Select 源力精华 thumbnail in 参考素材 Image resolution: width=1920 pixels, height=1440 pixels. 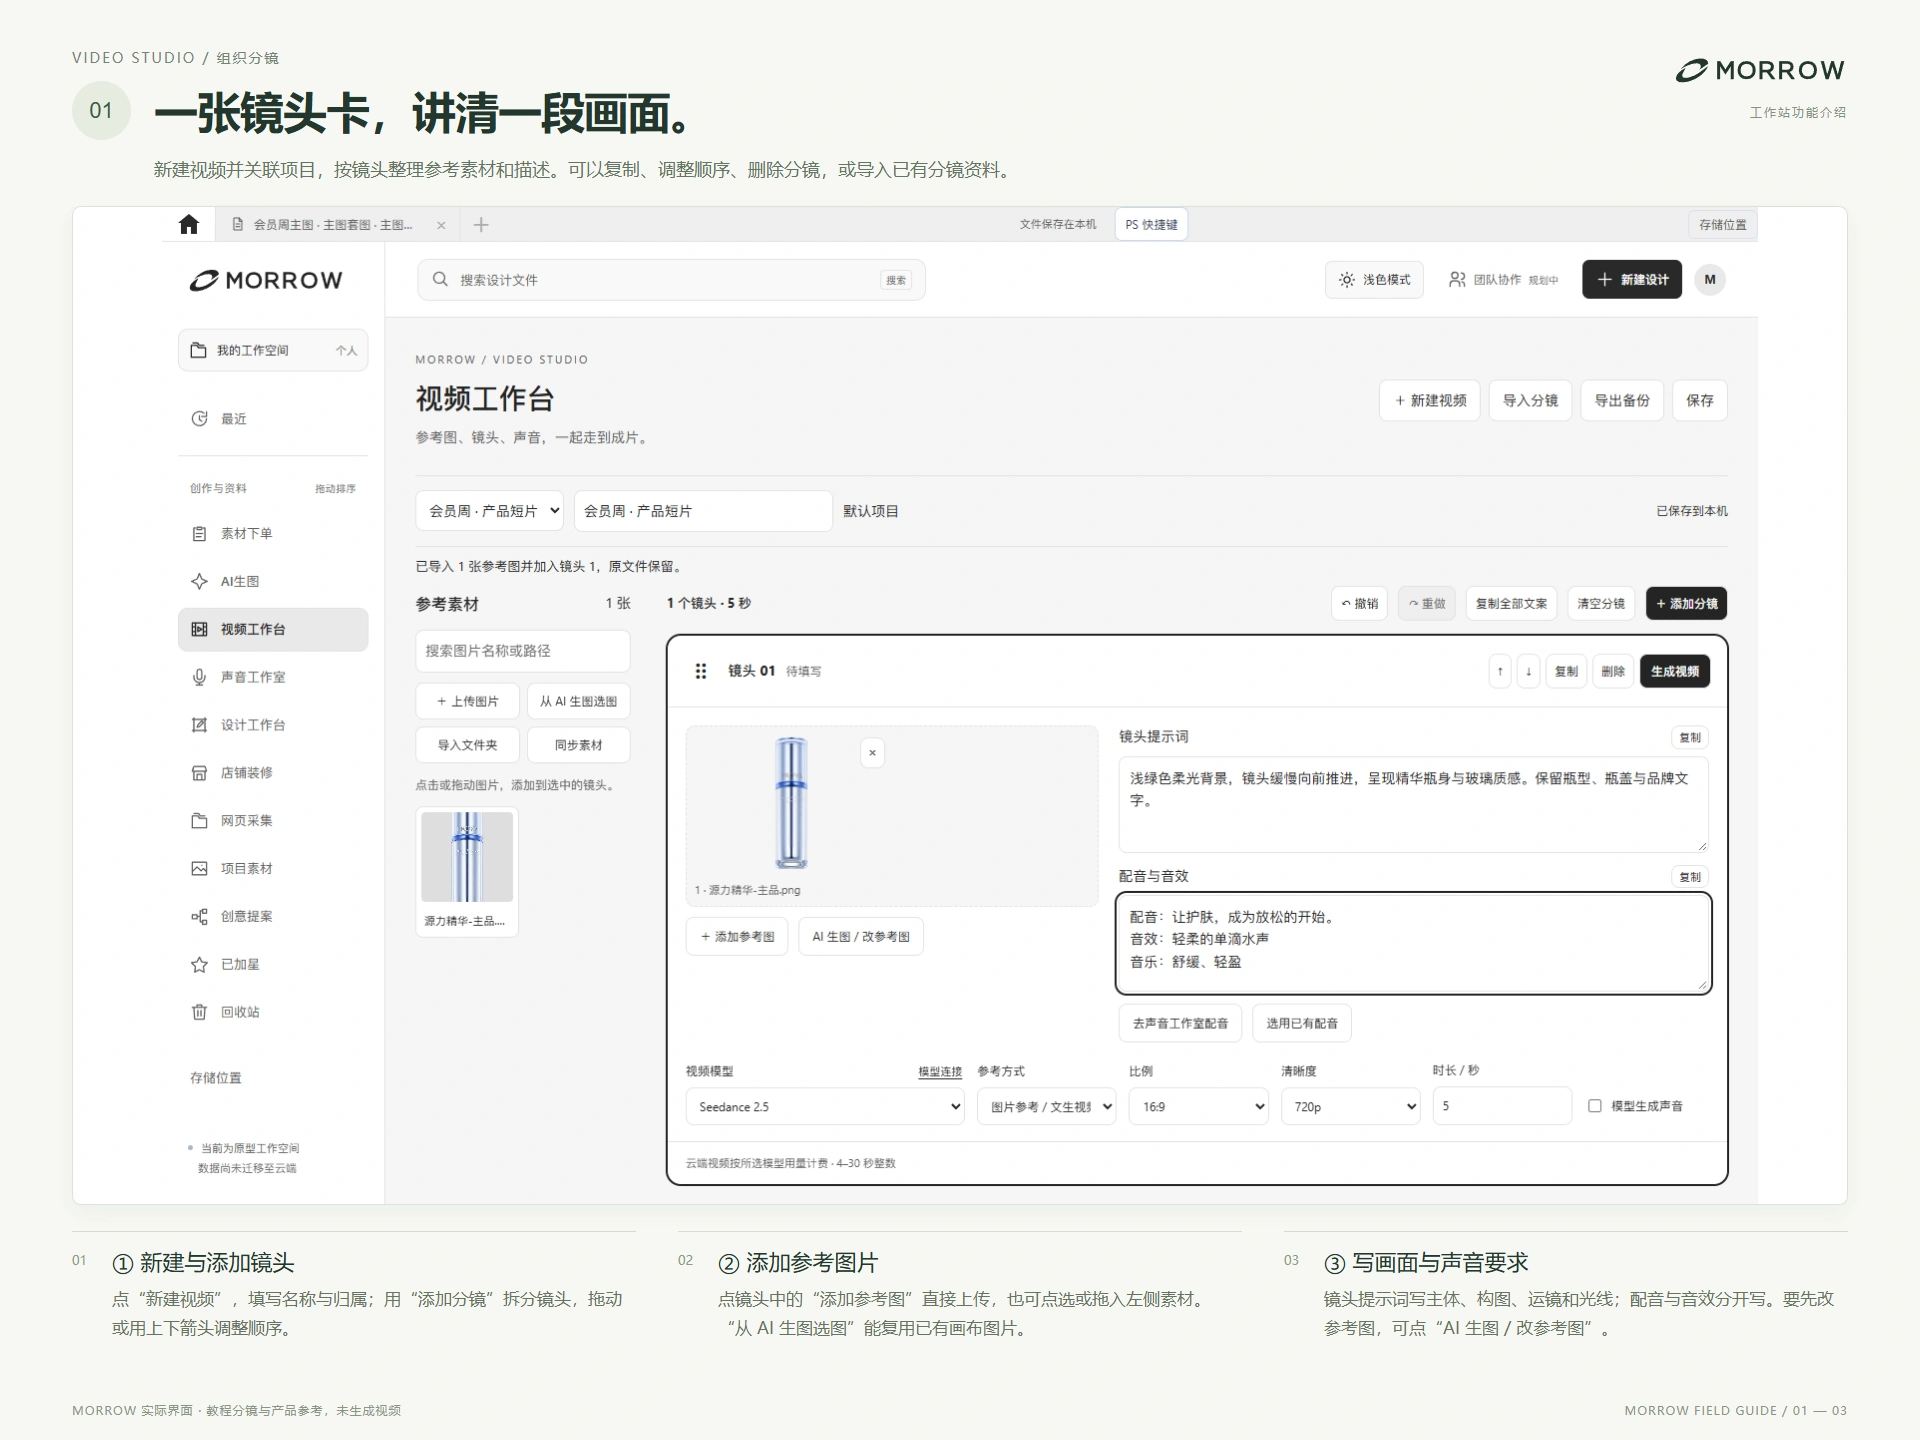(x=467, y=872)
